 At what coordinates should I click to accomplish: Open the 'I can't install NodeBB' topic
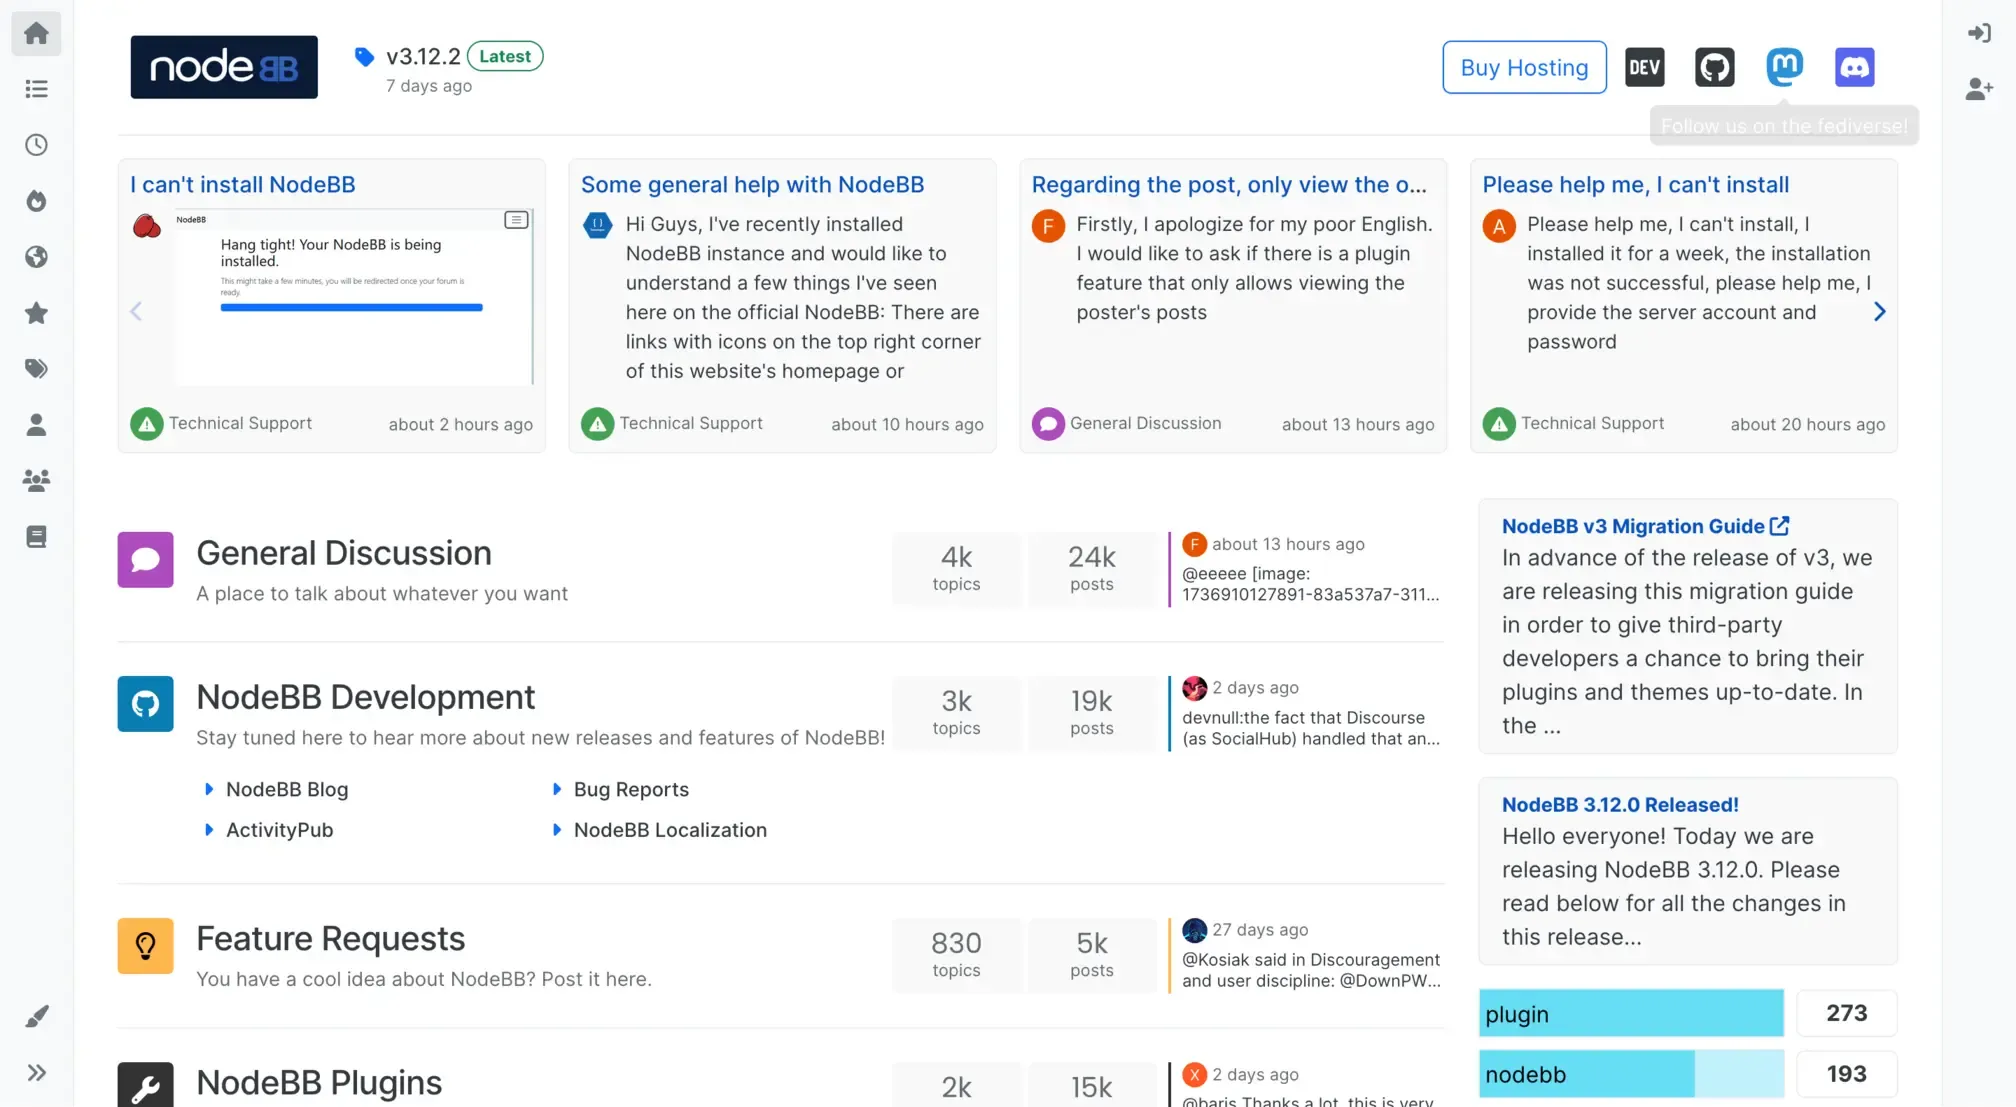click(x=241, y=184)
